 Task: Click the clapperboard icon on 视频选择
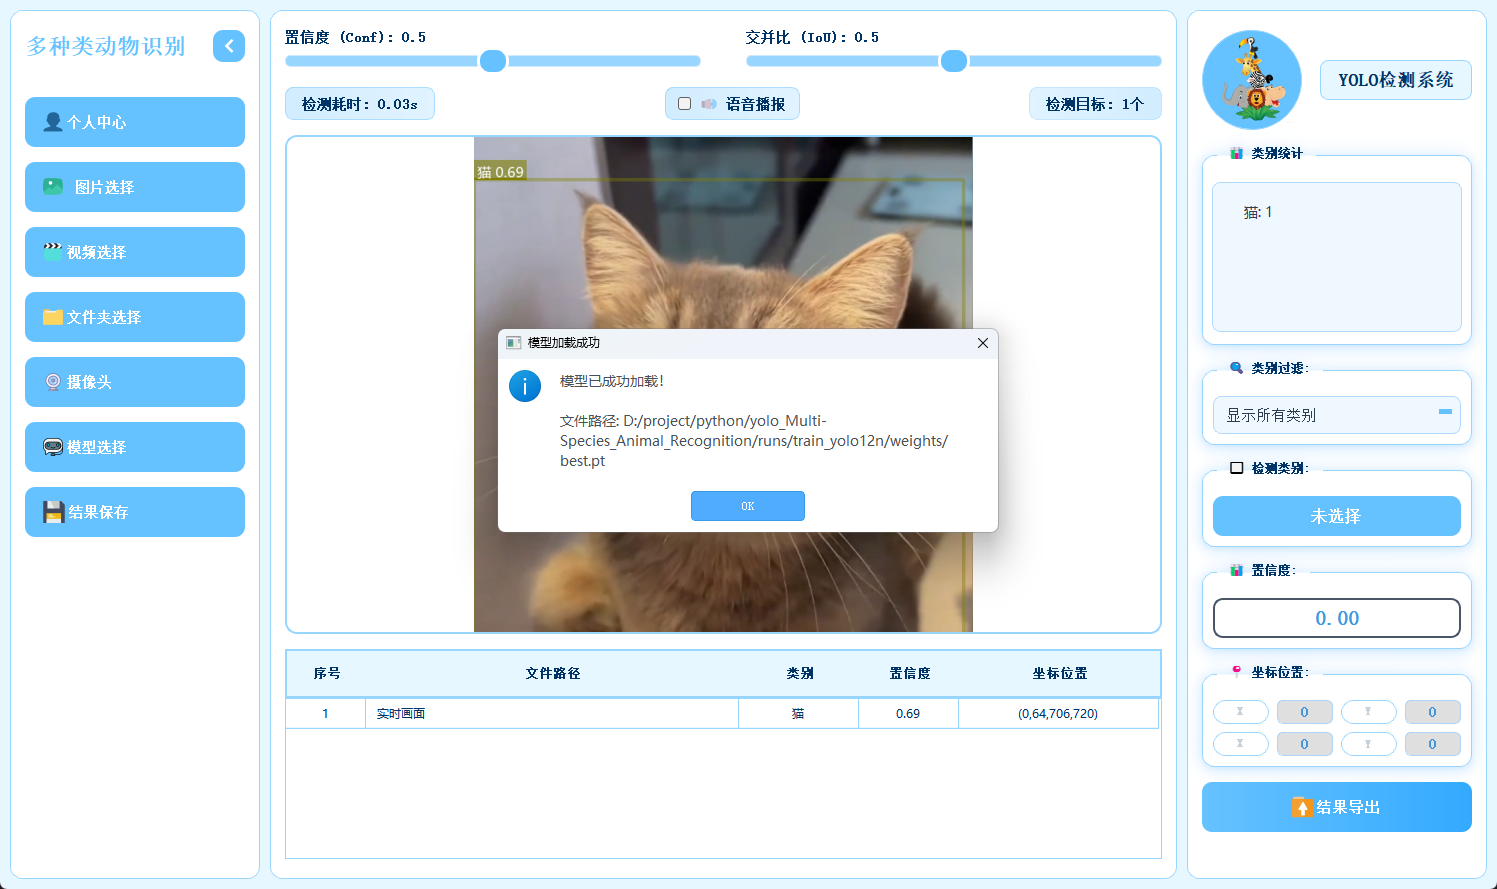(53, 252)
